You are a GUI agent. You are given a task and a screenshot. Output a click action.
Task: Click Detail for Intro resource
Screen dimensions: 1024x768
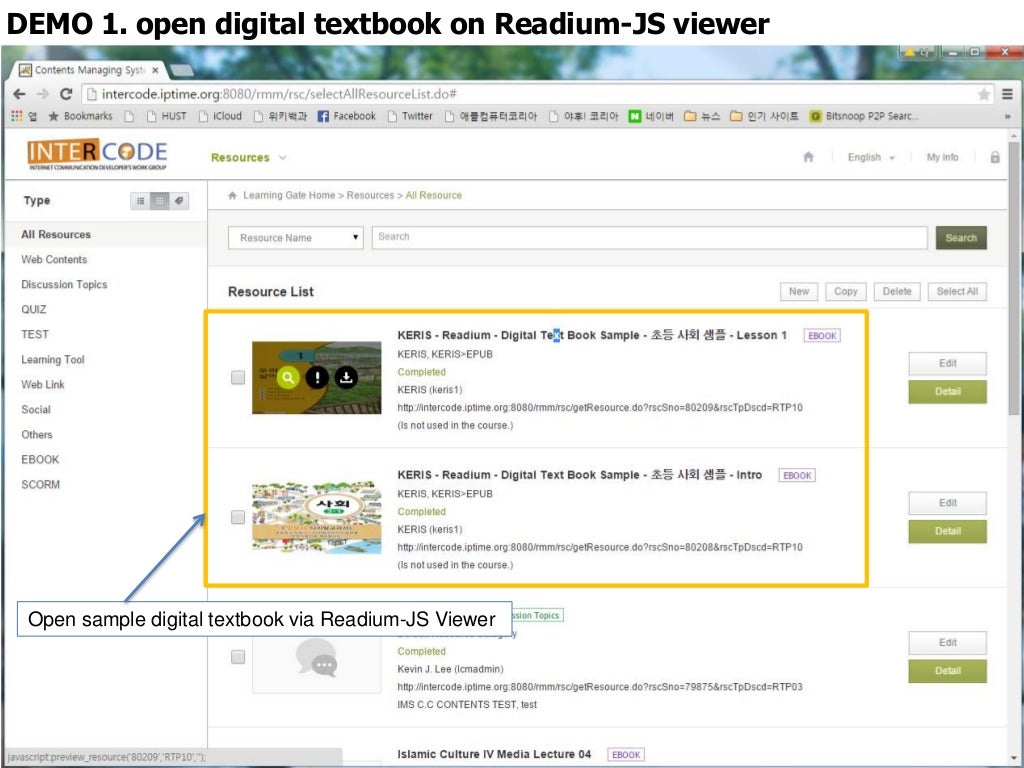948,531
